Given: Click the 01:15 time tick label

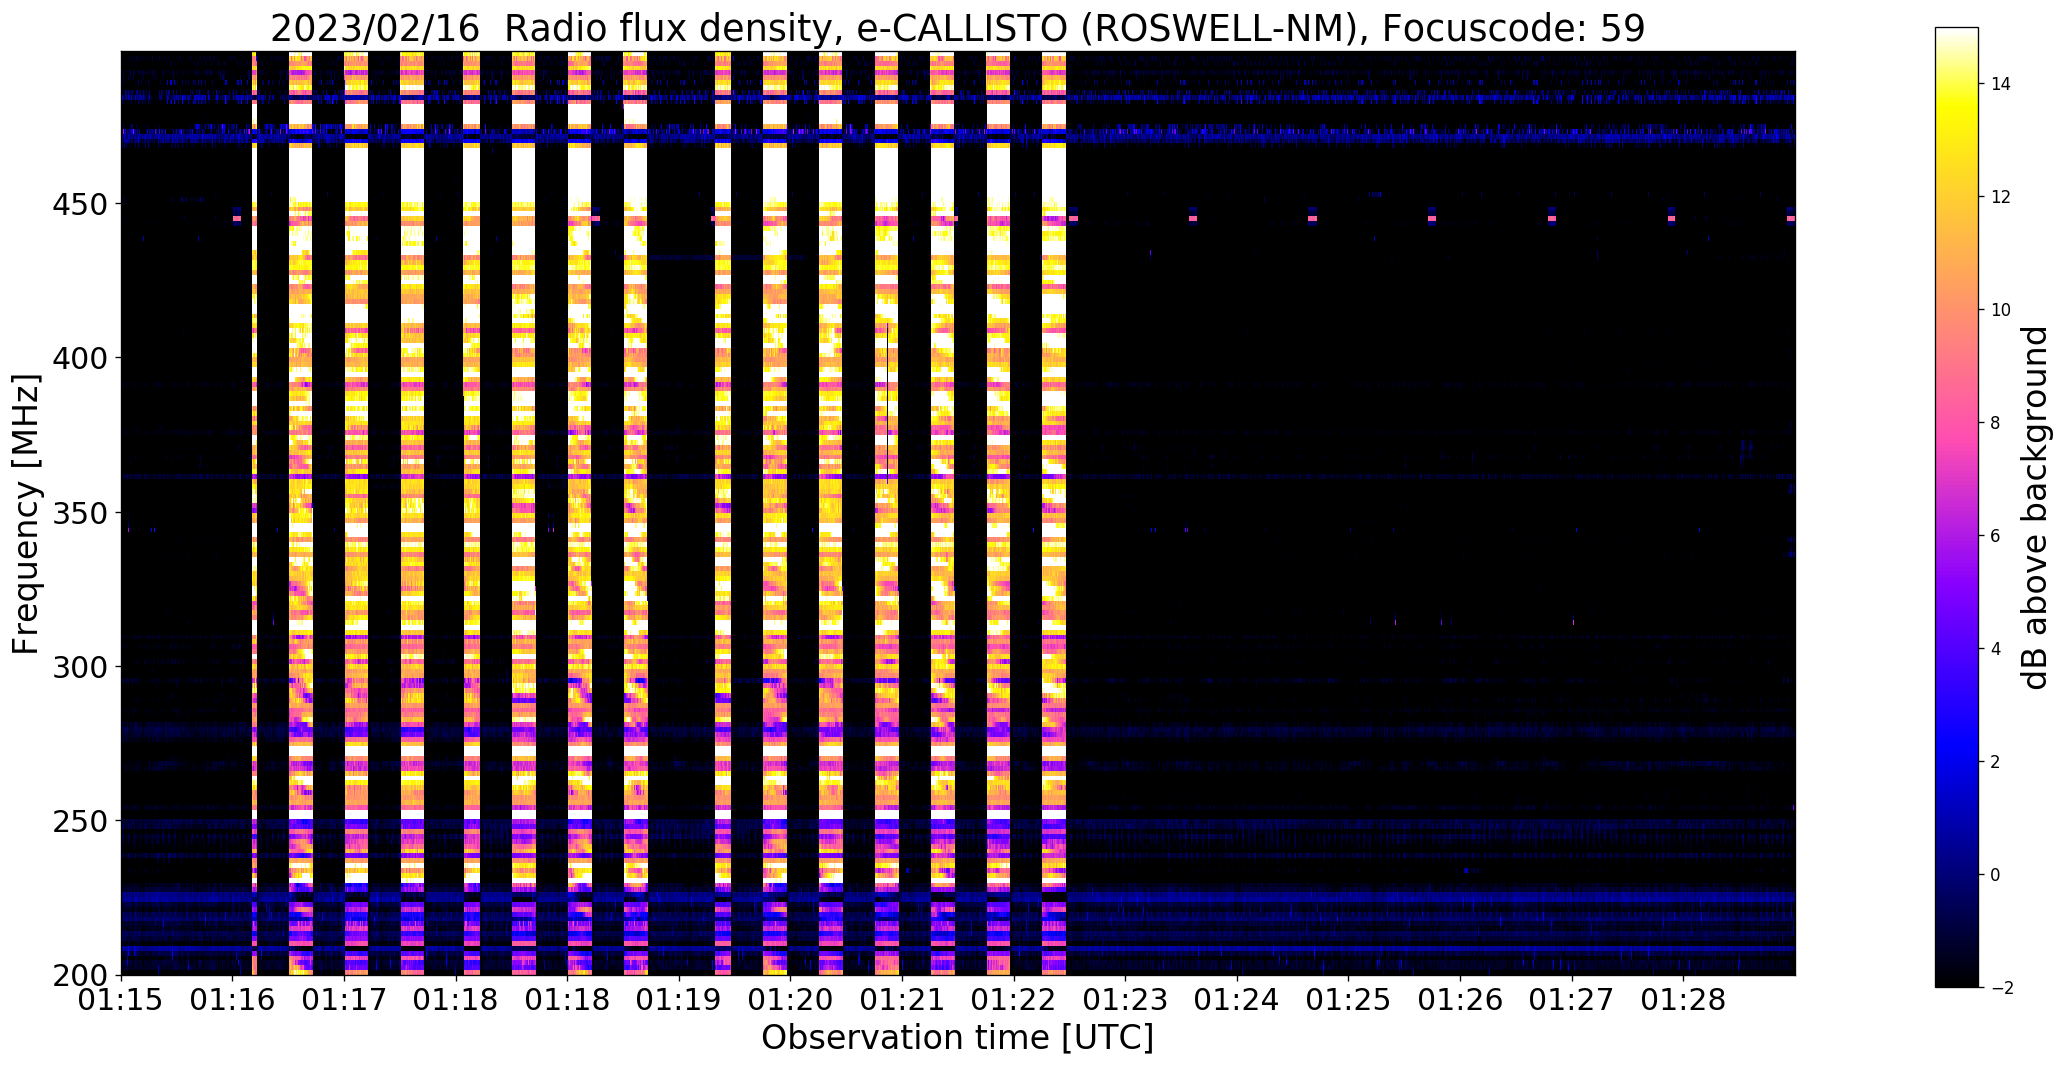Looking at the screenshot, I should 122,1000.
